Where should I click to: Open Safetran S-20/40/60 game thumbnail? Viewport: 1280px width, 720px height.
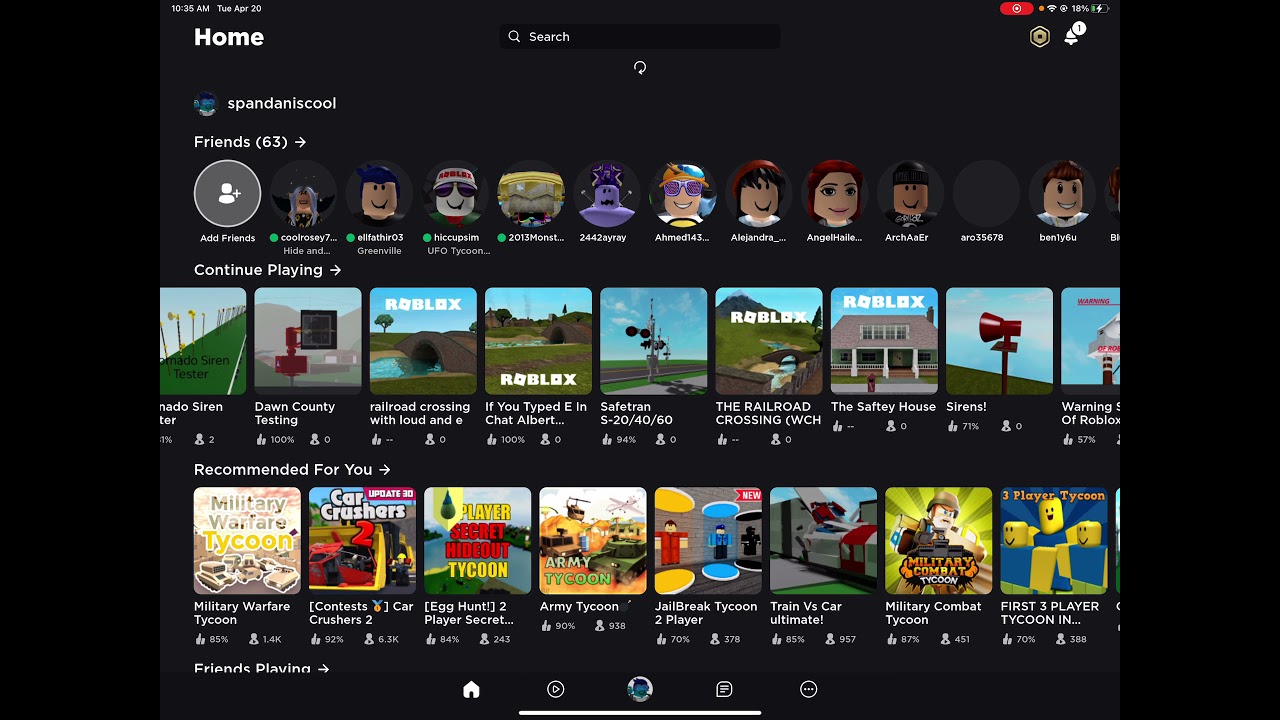click(x=654, y=341)
